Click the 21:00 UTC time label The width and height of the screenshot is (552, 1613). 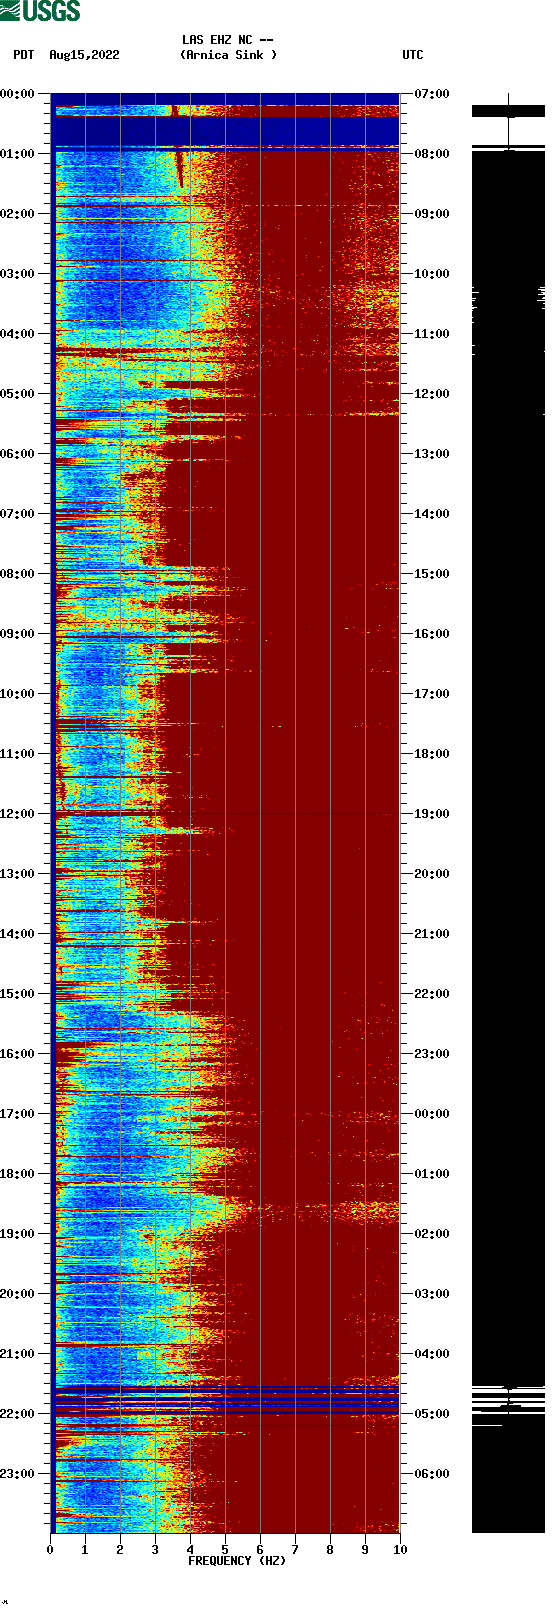[x=432, y=934]
